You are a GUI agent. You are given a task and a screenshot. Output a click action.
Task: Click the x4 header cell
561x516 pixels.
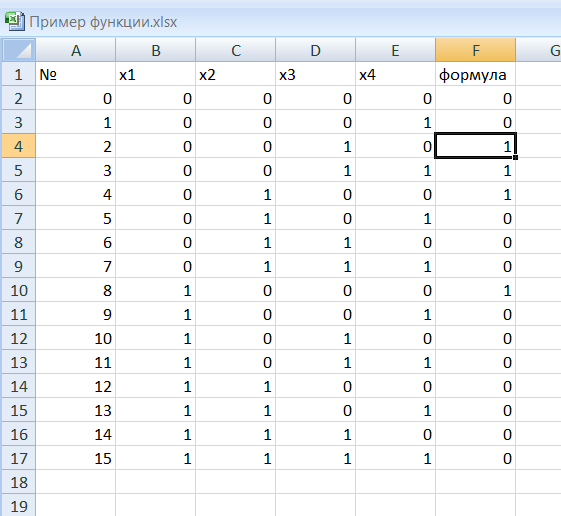[395, 74]
